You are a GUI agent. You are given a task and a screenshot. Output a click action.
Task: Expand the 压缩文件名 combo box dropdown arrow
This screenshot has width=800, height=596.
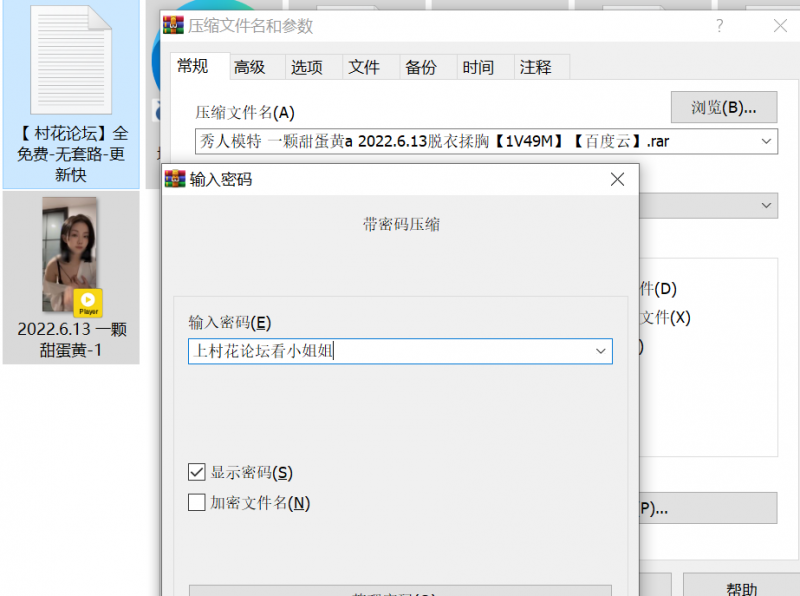[766, 141]
